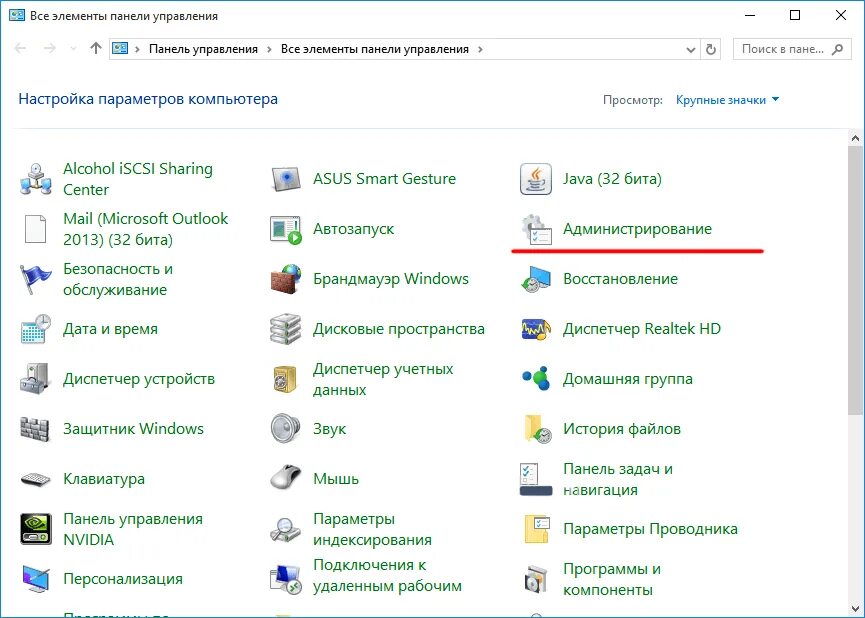This screenshot has height=618, width=865.
Task: Click Все элементы панели управления breadcrumb segment
Action: [375, 49]
